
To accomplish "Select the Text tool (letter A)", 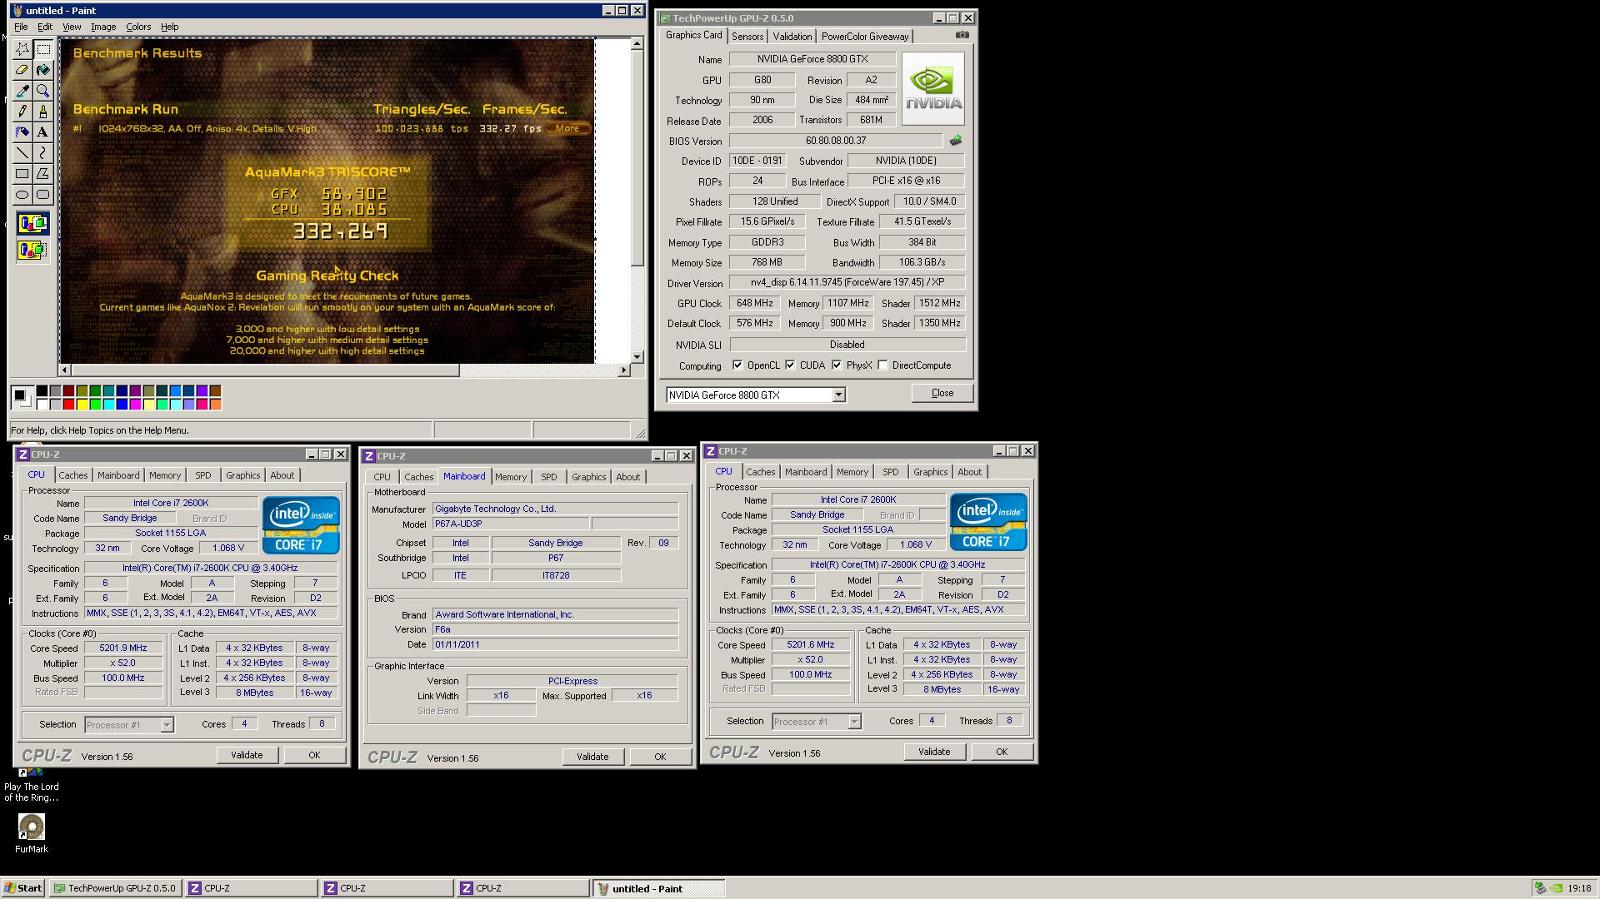I will (x=43, y=132).
